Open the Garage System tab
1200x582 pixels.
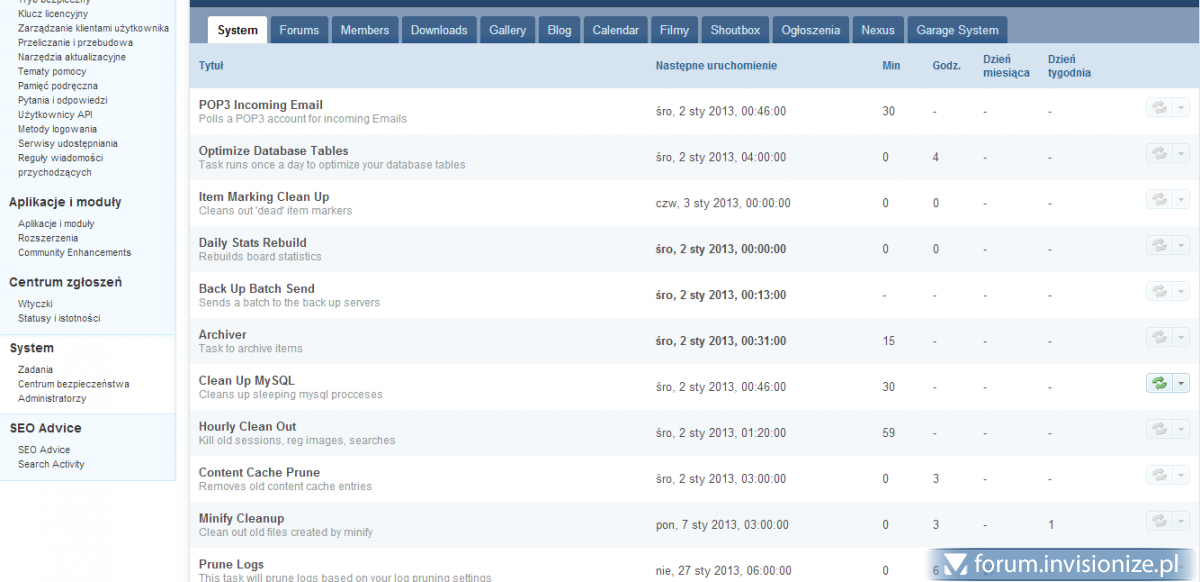coord(957,30)
